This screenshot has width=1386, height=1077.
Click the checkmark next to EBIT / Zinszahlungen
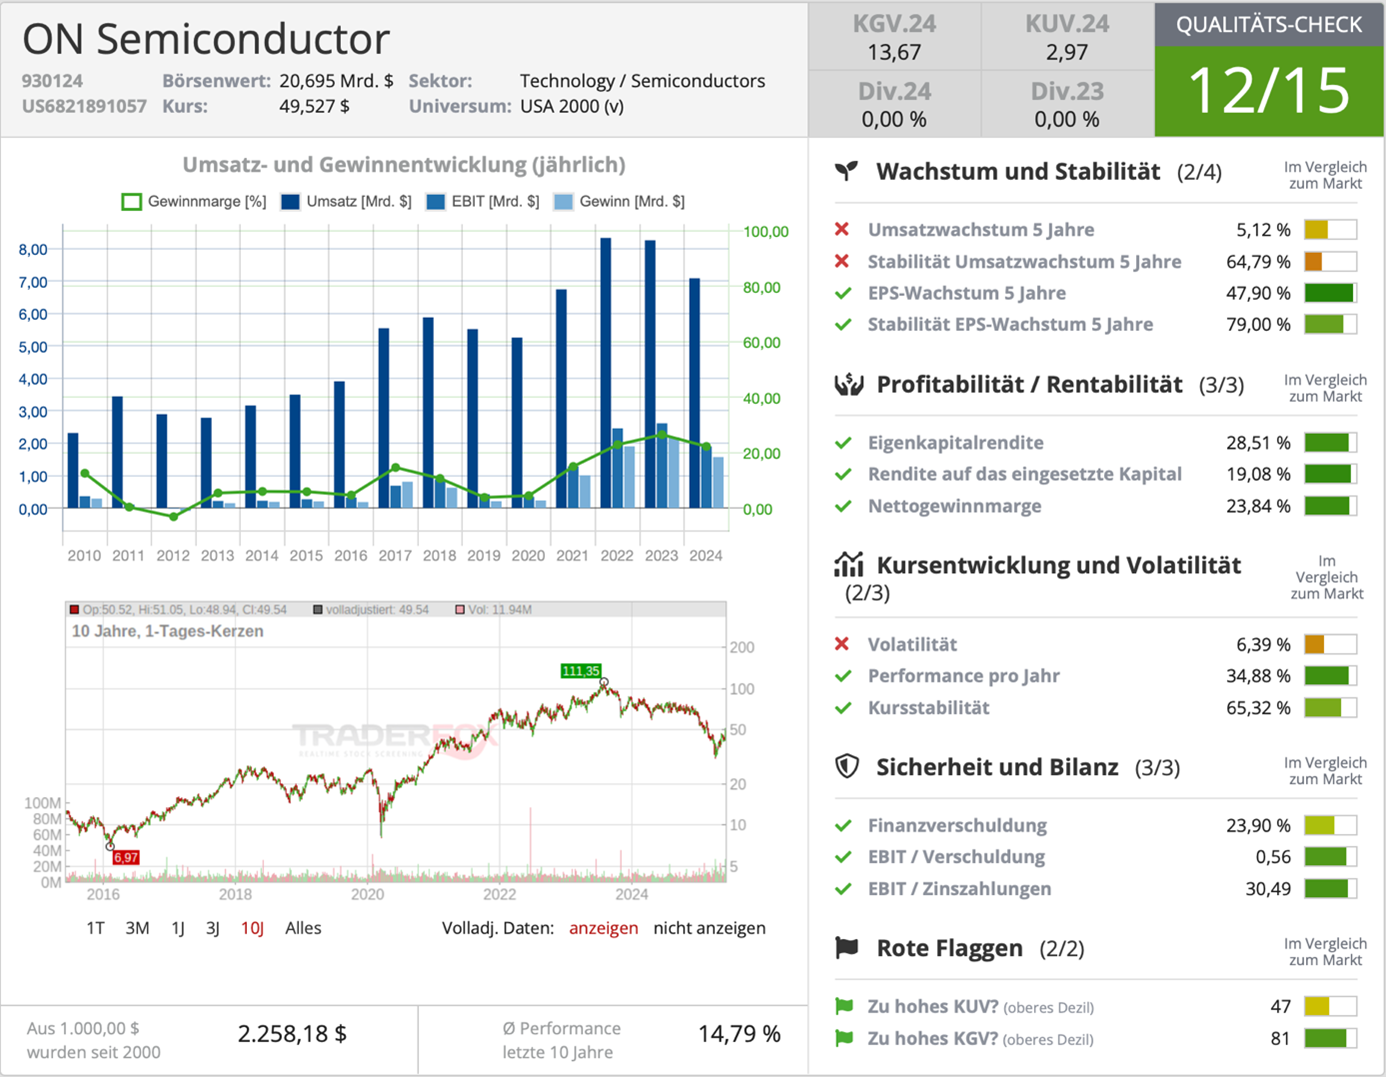[x=843, y=889]
